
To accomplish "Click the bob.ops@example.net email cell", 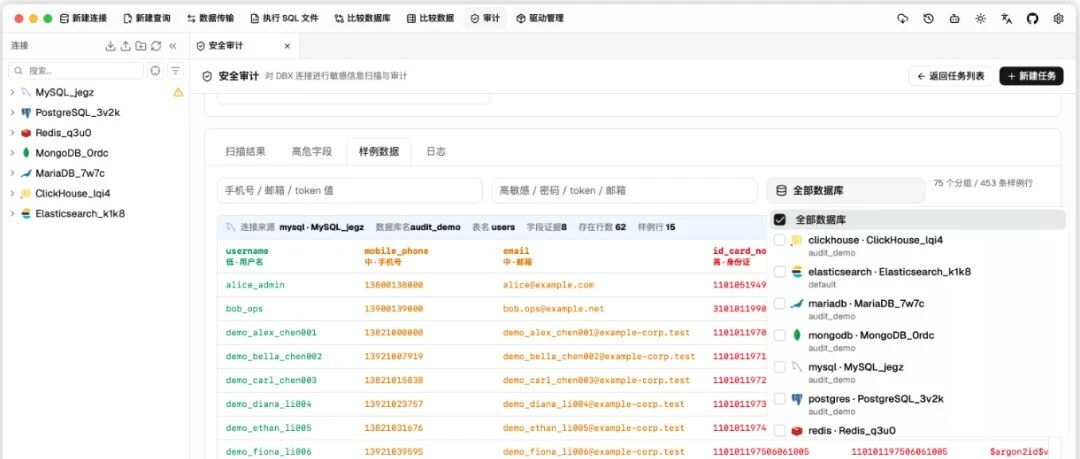I will (553, 309).
